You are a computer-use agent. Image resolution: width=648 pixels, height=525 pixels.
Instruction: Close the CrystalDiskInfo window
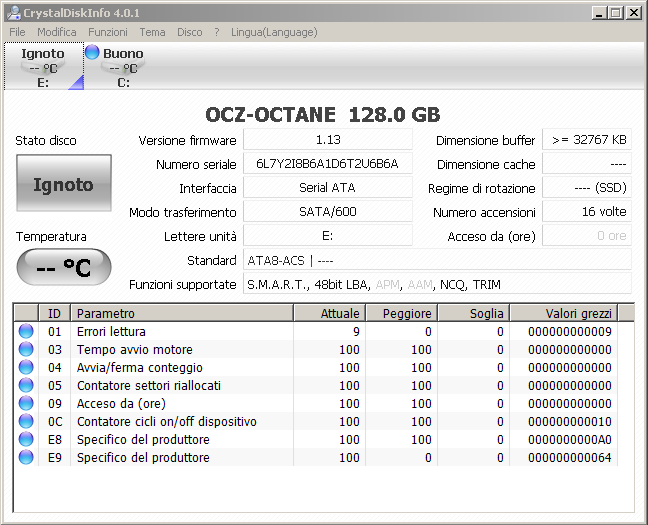(634, 13)
